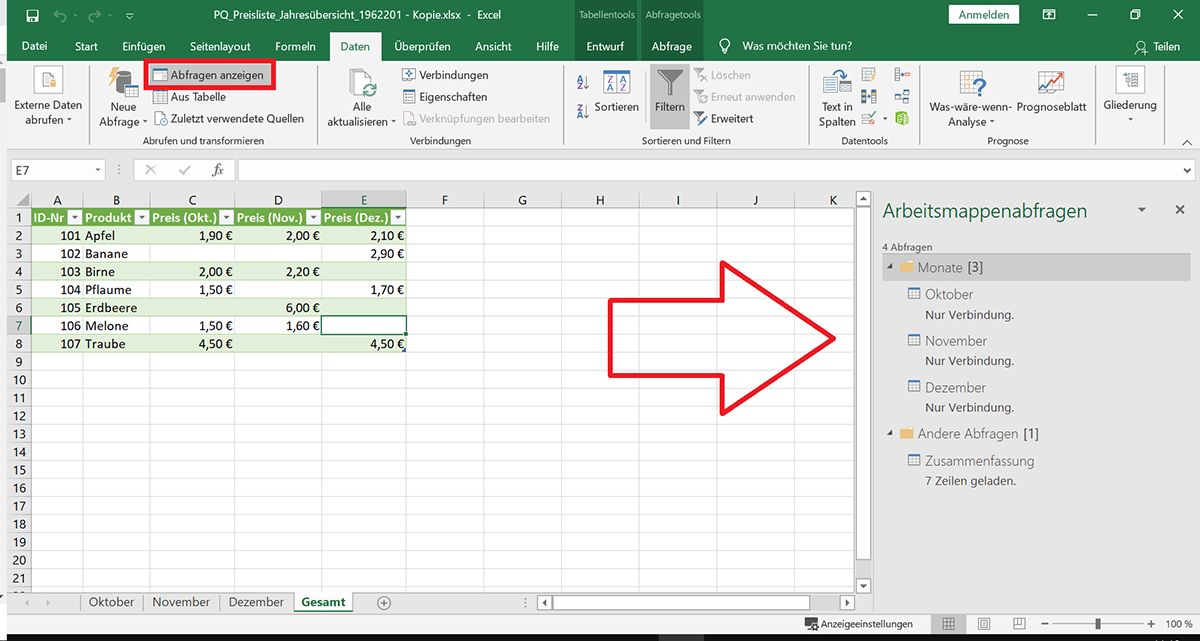Open filter dropdown for Preis (Dez.)
This screenshot has width=1200, height=641.
pyautogui.click(x=398, y=217)
